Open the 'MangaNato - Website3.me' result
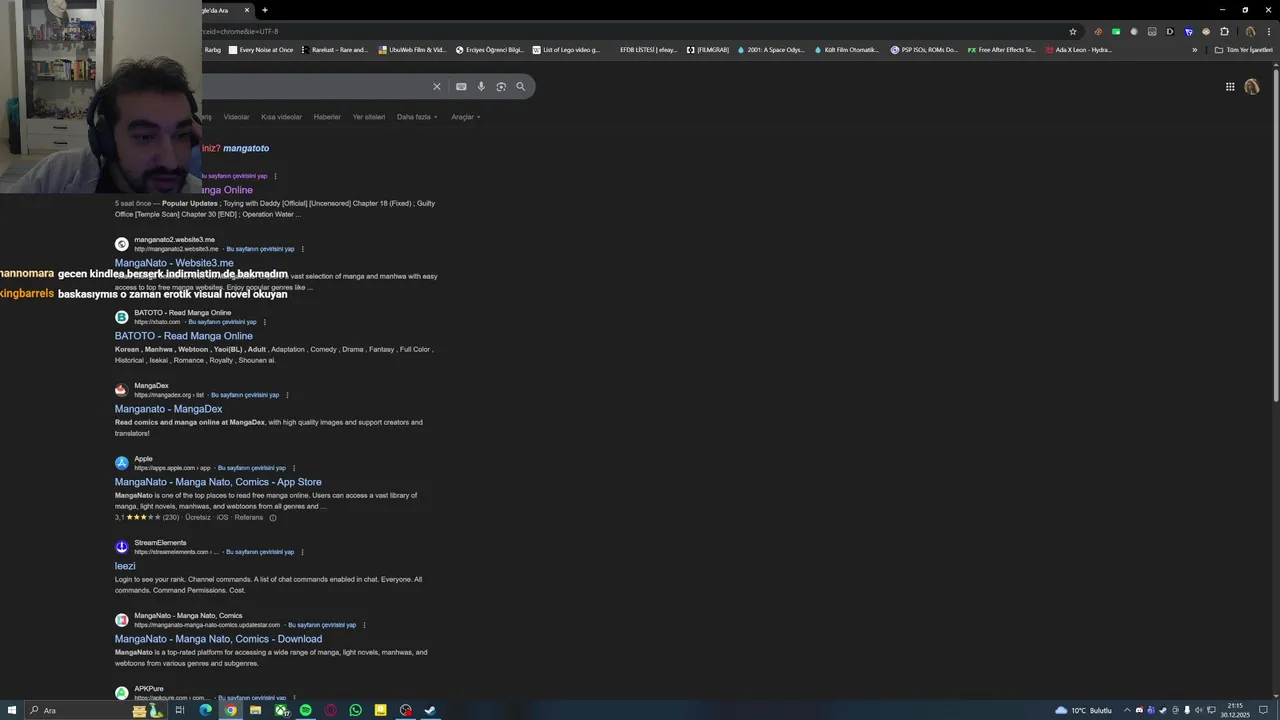This screenshot has width=1280, height=720. [x=174, y=263]
